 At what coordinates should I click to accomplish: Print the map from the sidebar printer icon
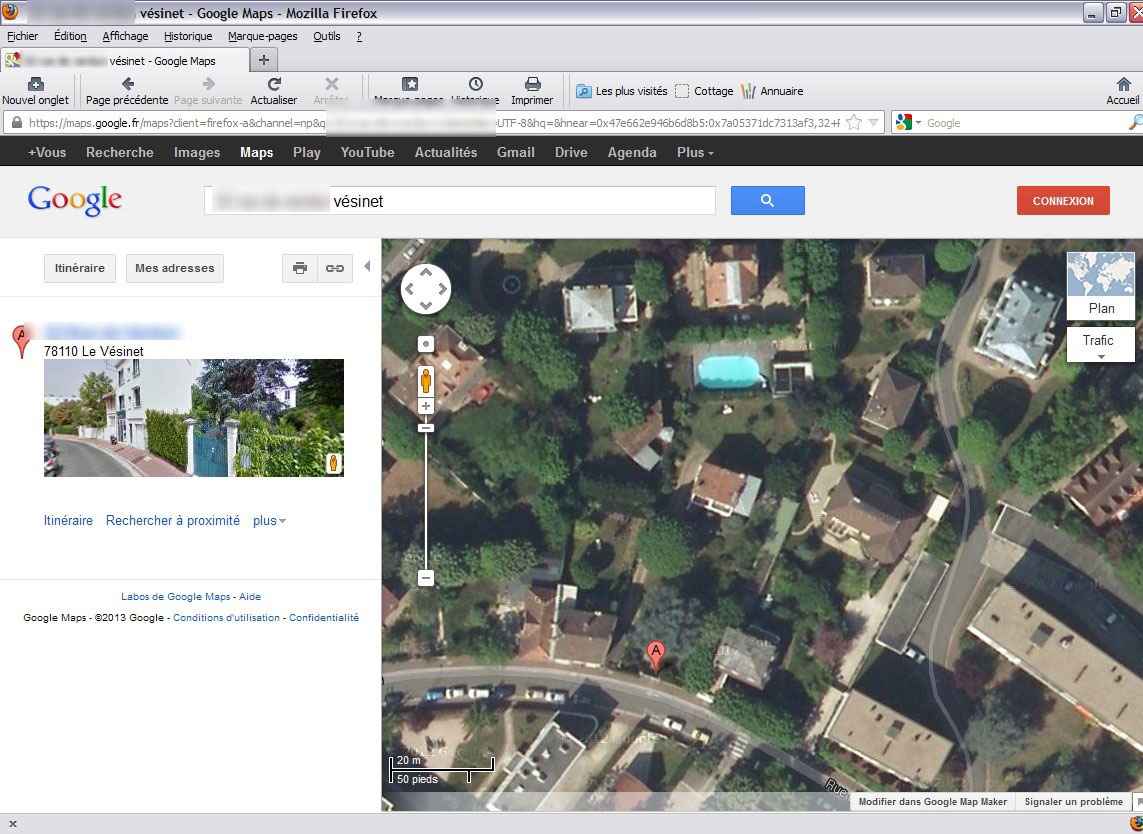click(300, 268)
